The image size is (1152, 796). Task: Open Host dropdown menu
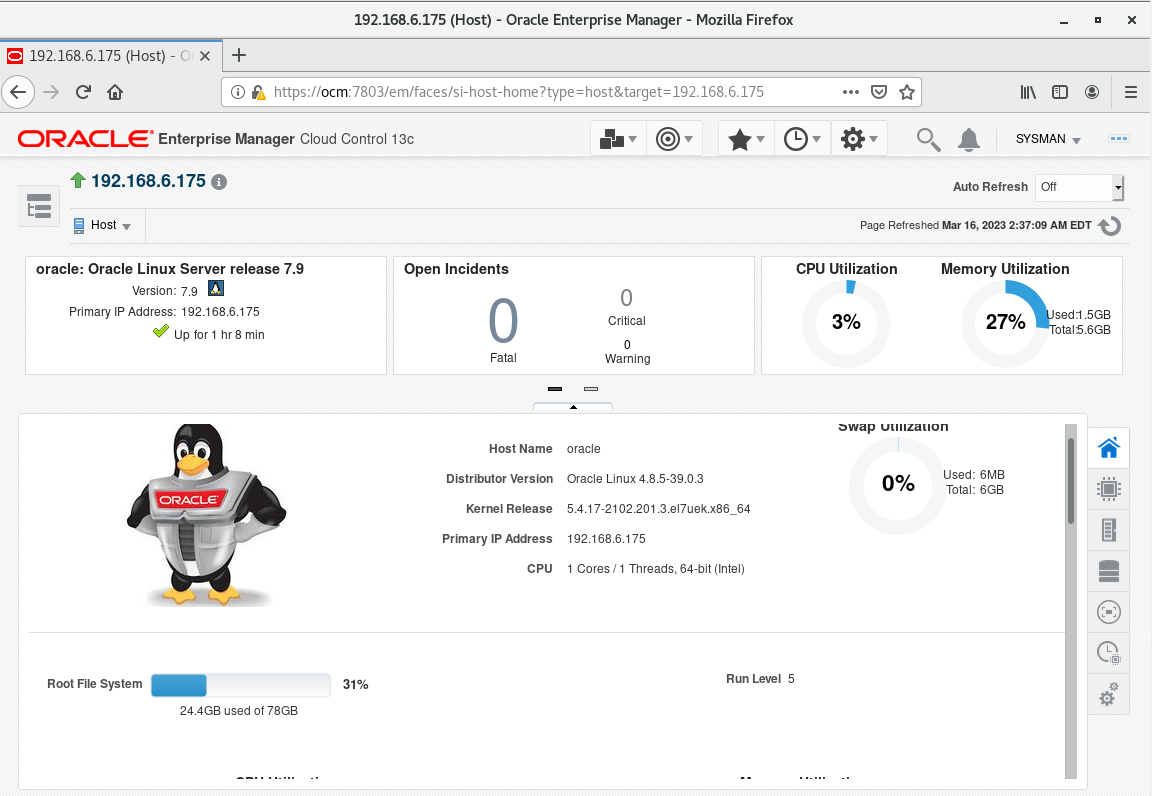[x=102, y=225]
